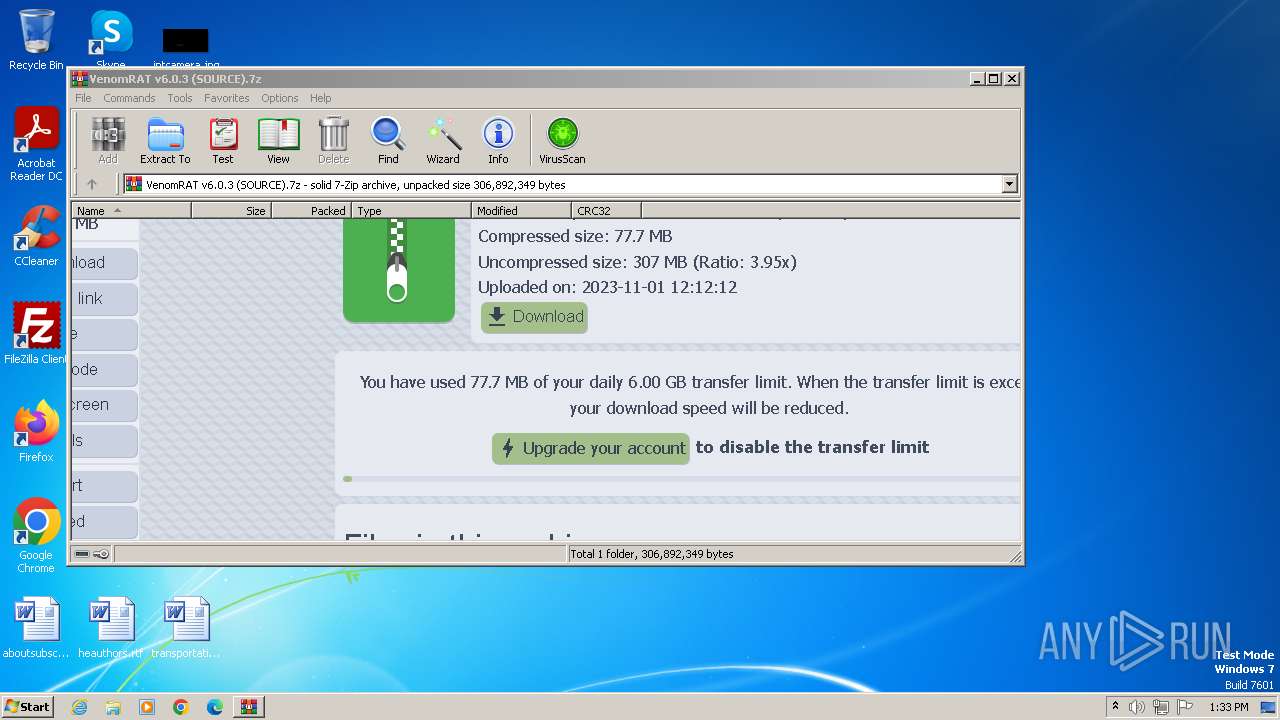Open the heauthors.rtf desktop file
The height and width of the screenshot is (720, 1280).
pos(111,628)
